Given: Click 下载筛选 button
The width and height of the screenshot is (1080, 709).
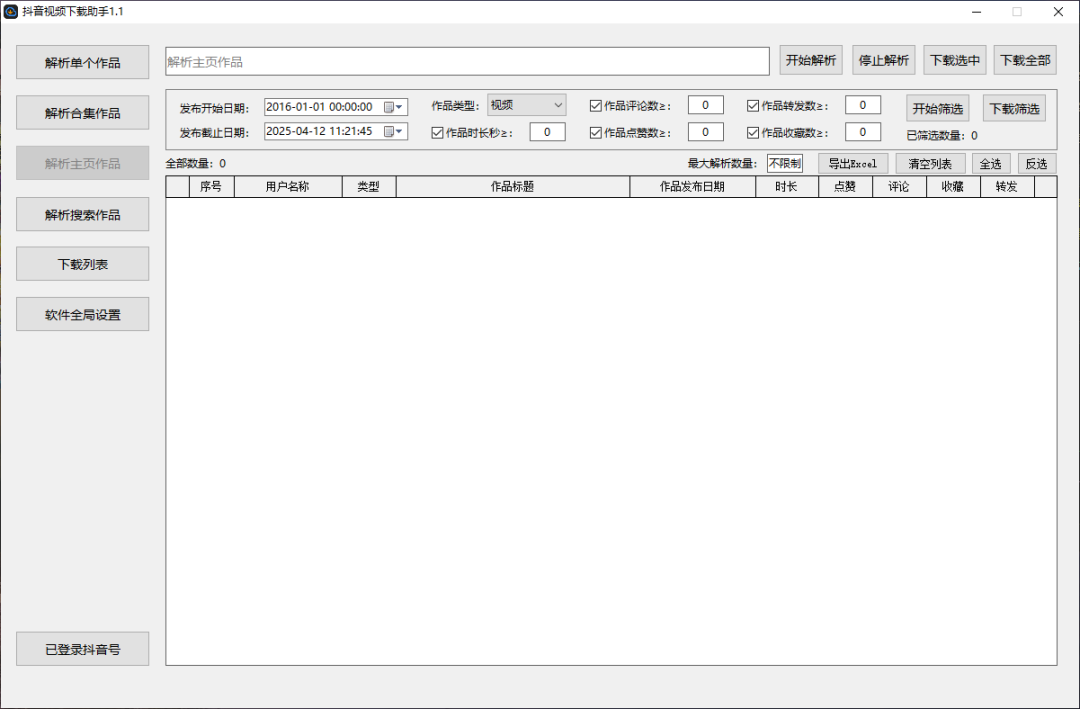Looking at the screenshot, I should 1015,109.
